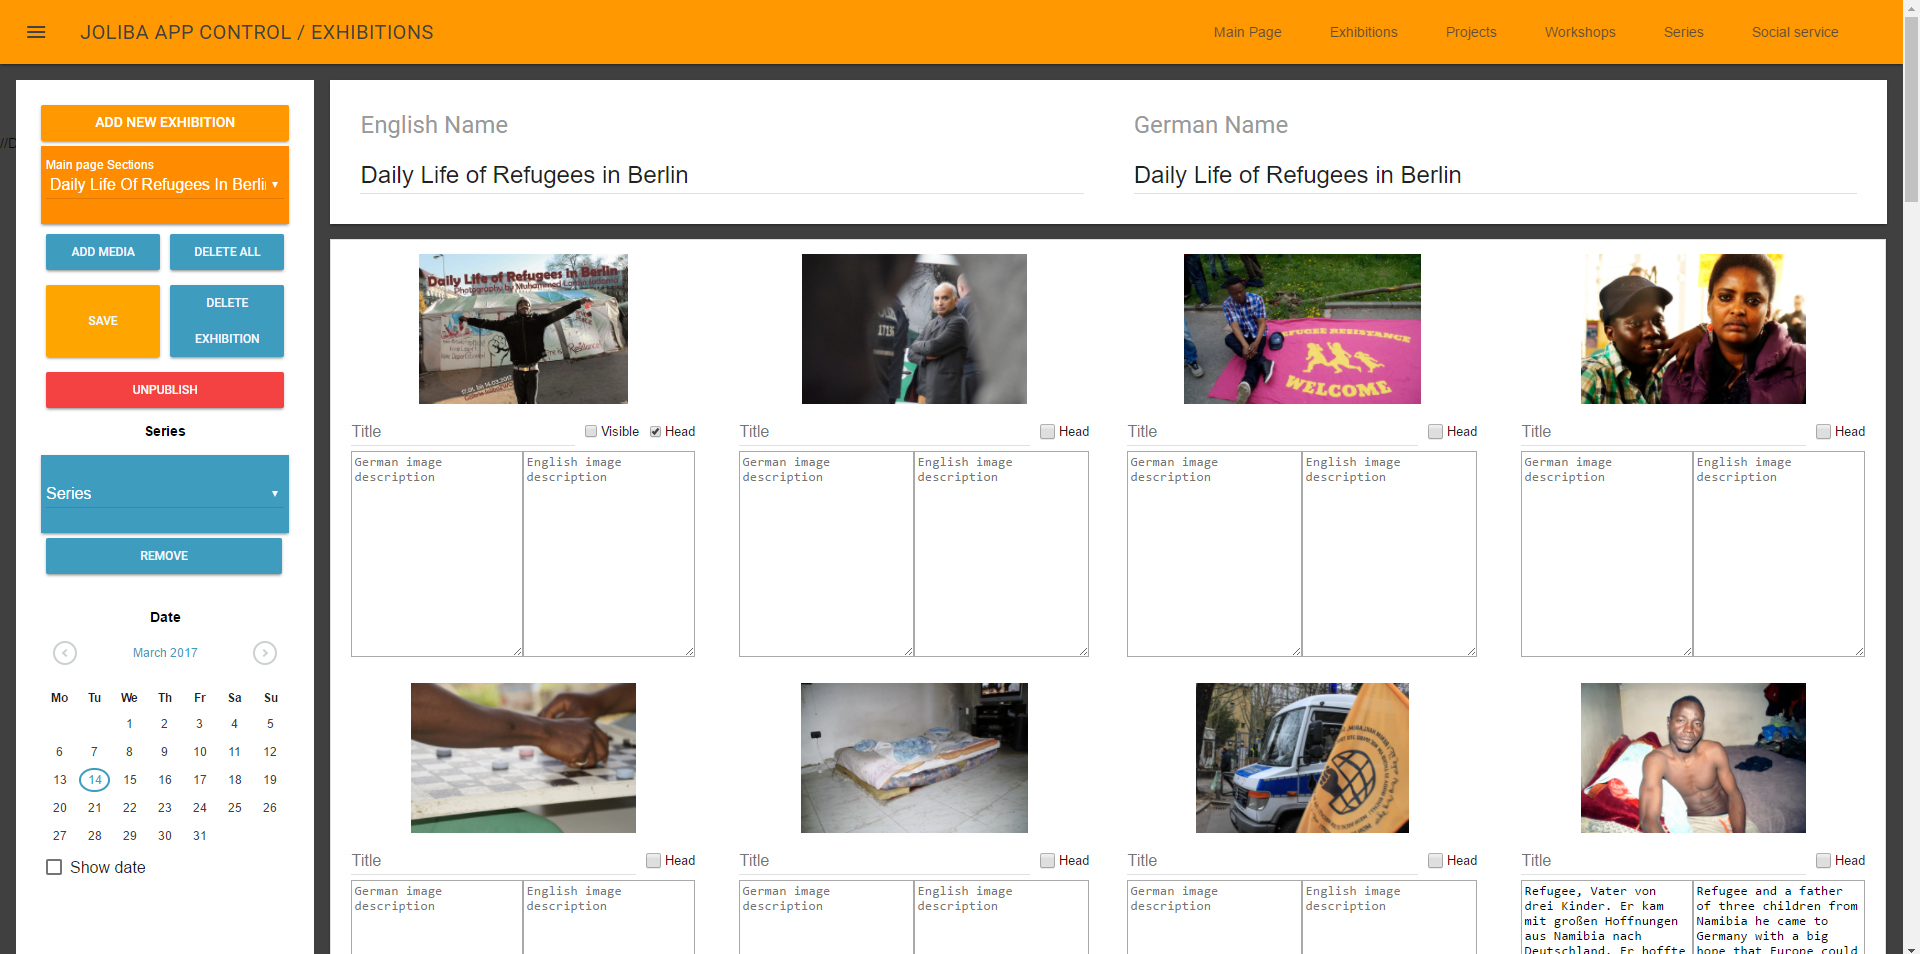Click the police van thumbnail

click(1302, 758)
